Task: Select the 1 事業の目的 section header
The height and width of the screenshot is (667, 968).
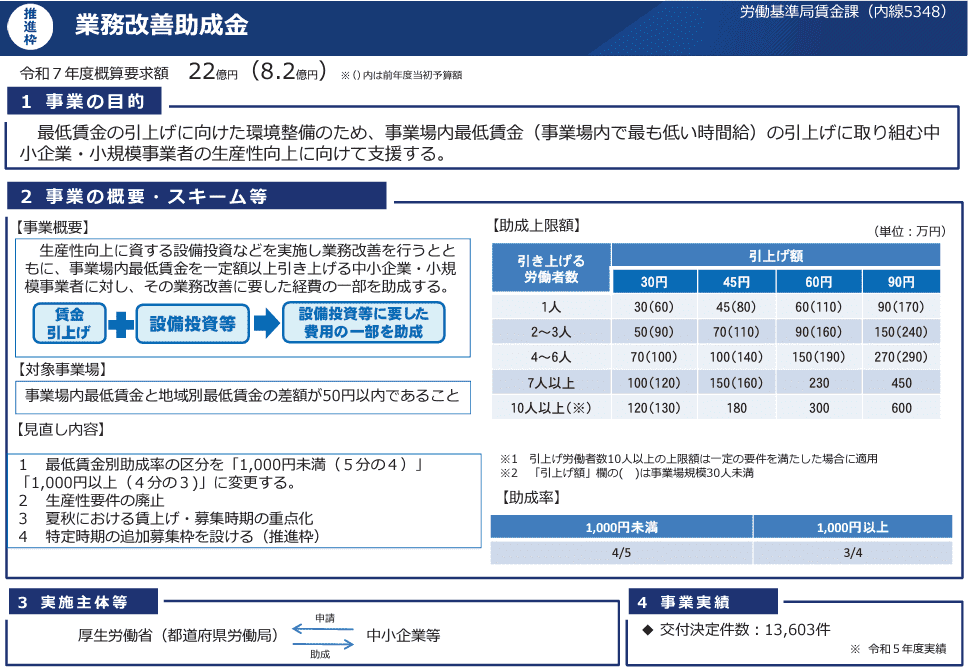Action: (x=84, y=102)
